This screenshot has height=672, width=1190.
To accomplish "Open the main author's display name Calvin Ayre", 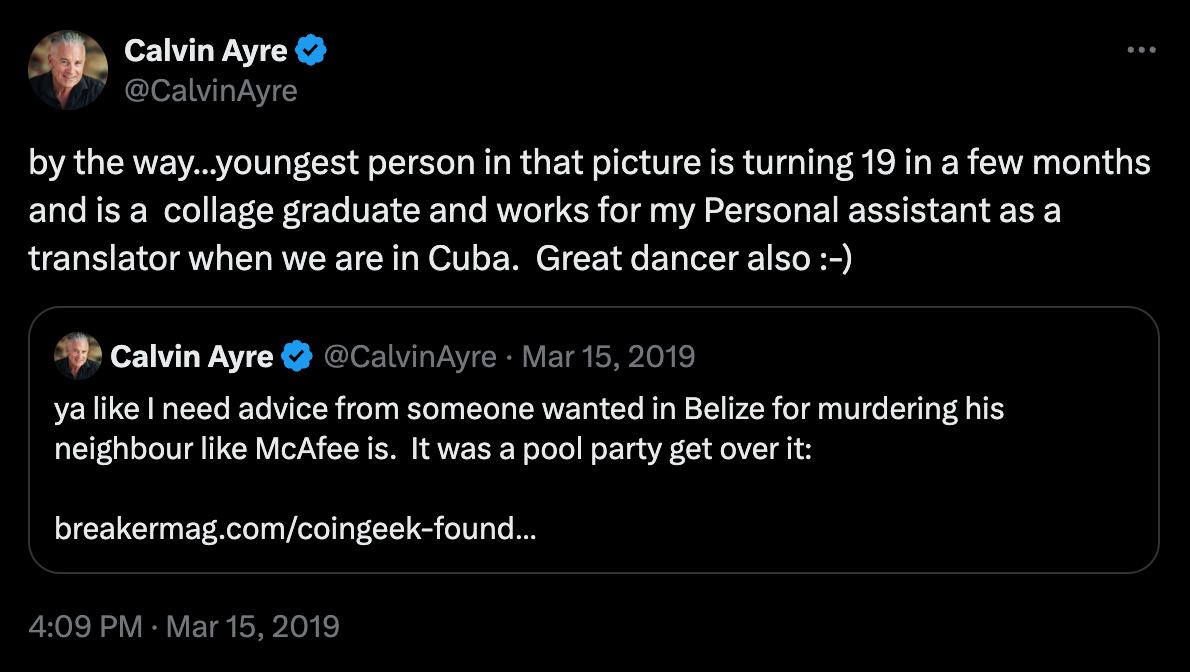I will (205, 50).
